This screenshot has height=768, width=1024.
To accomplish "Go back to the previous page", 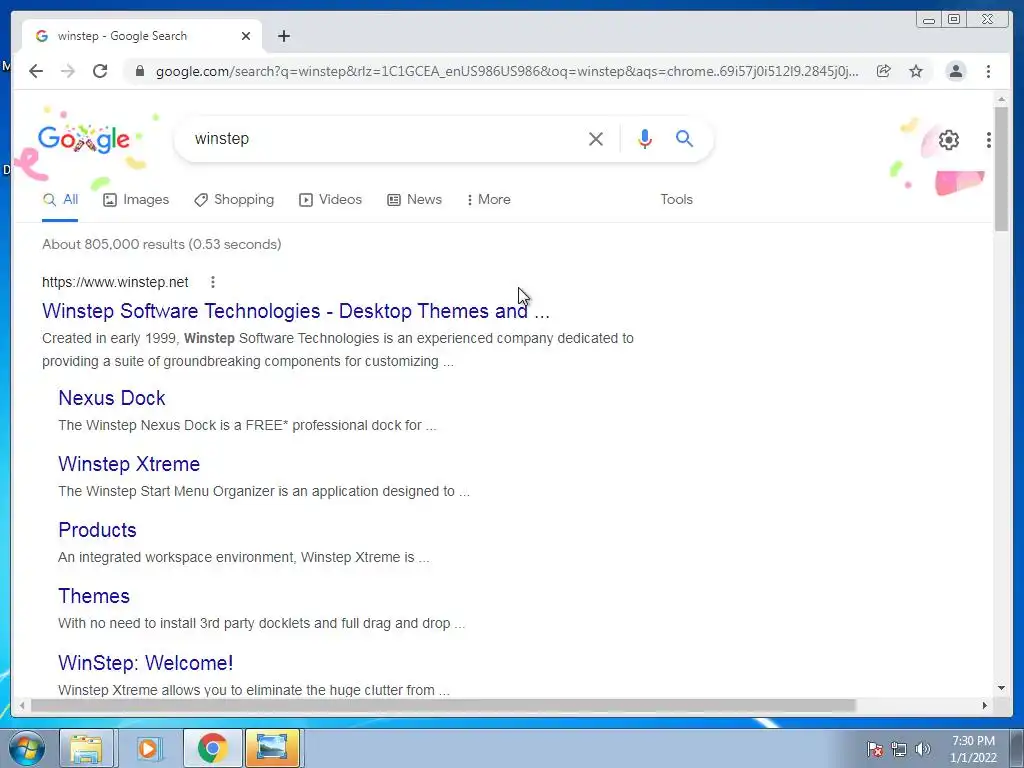I will point(36,71).
